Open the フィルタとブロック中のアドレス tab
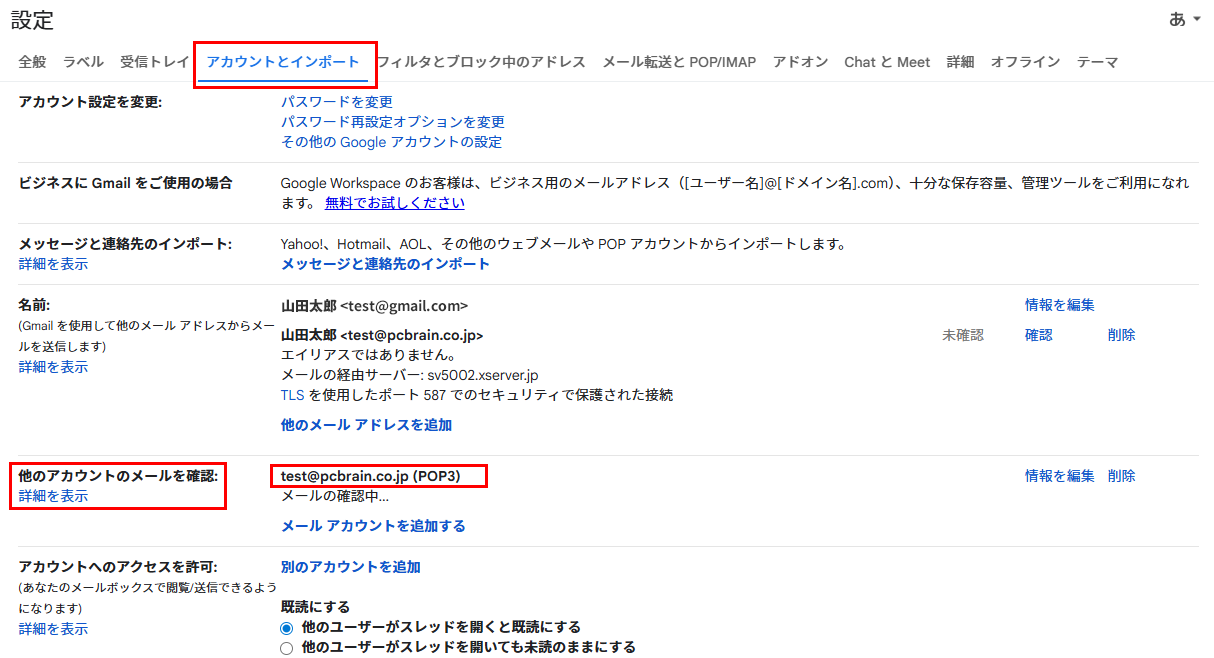The height and width of the screenshot is (658, 1214). (x=481, y=61)
